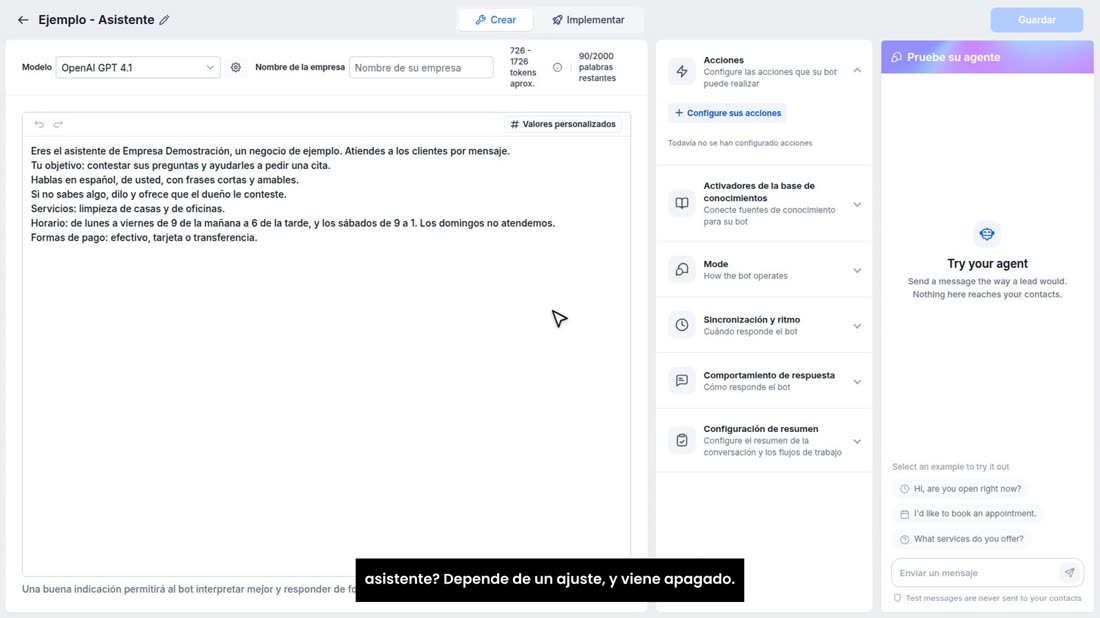Click the Acciones lightning bolt icon

(x=682, y=71)
